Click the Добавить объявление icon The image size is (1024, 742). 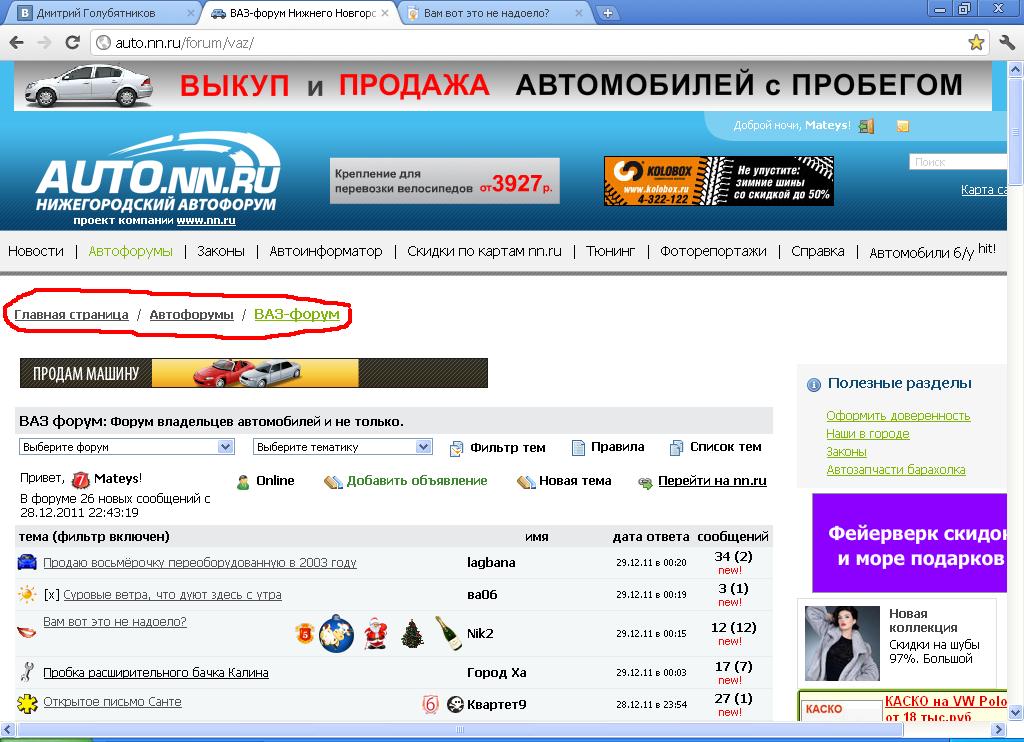[333, 482]
